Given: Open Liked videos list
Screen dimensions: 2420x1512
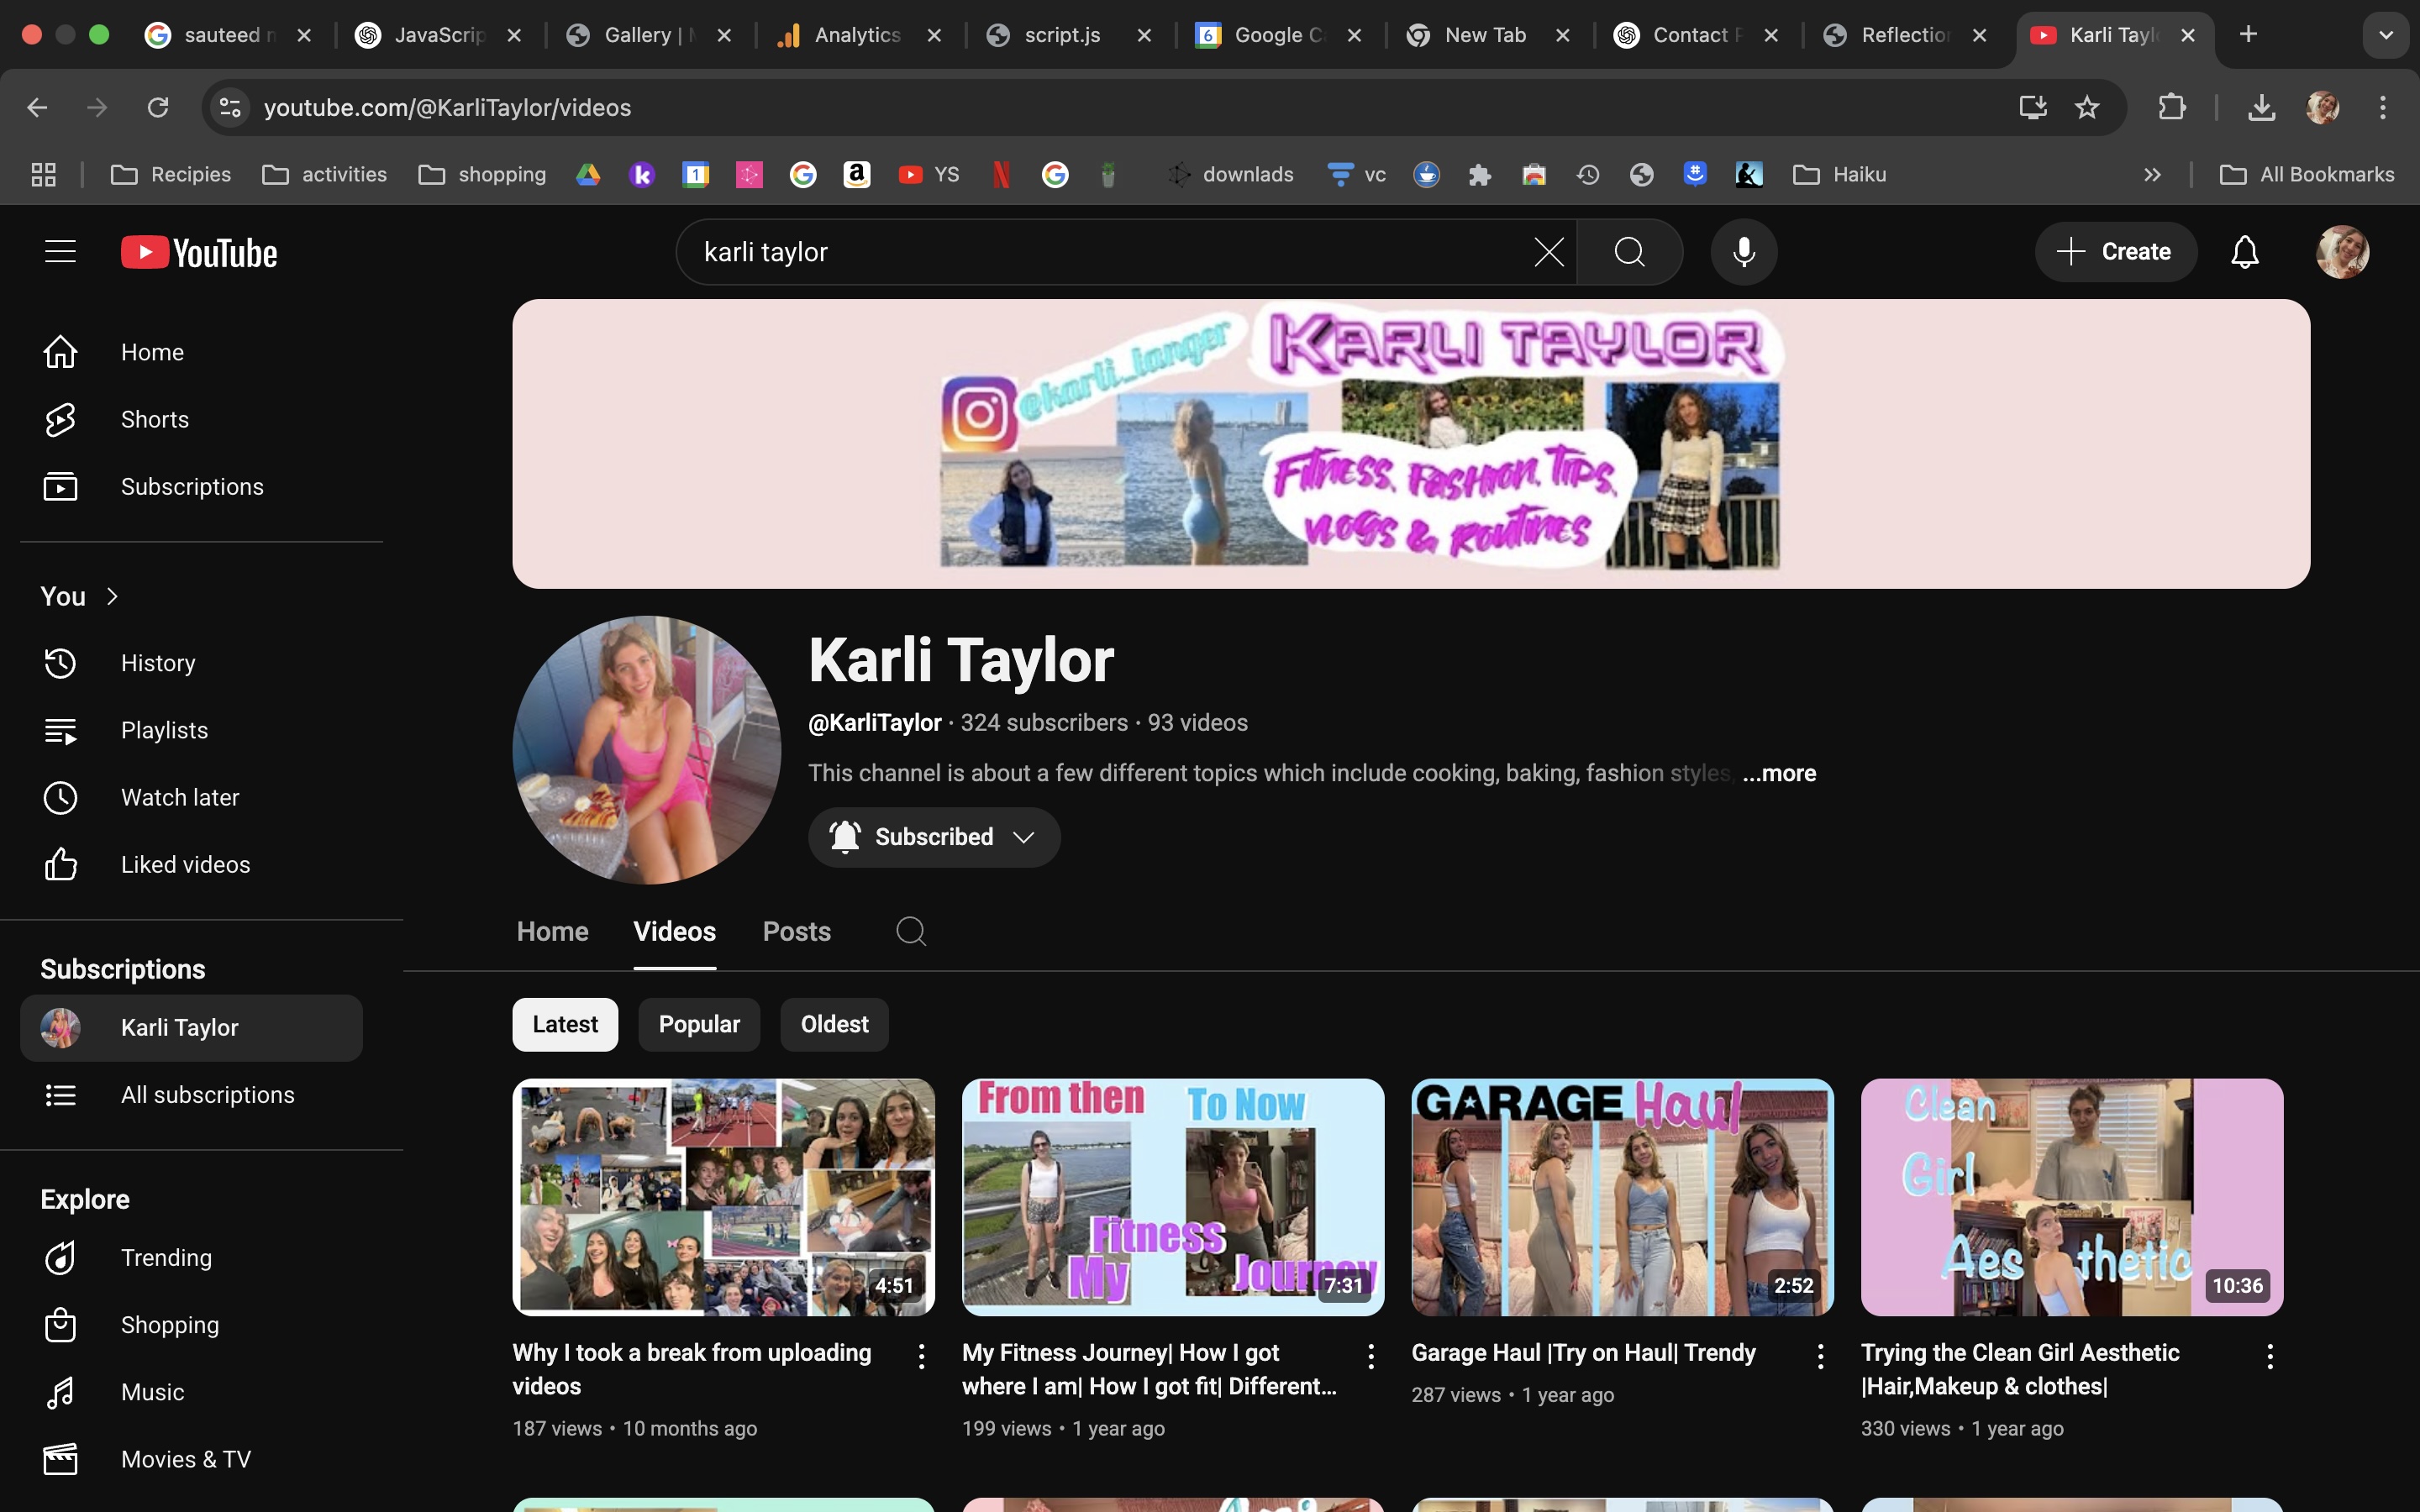Looking at the screenshot, I should pyautogui.click(x=192, y=864).
